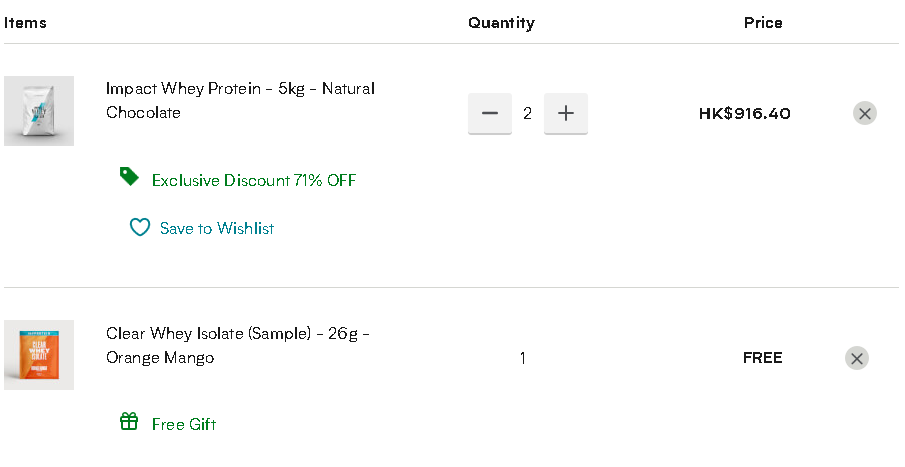Remove Clear Whey Isolate sample from basket

pyautogui.click(x=857, y=358)
